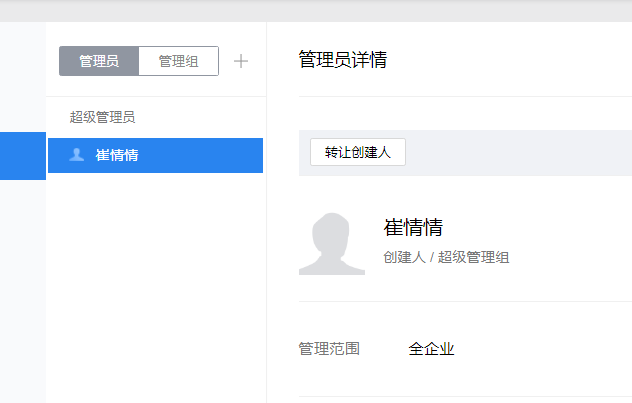Click the gray title bar at window top
This screenshot has width=632, height=403.
(x=316, y=10)
